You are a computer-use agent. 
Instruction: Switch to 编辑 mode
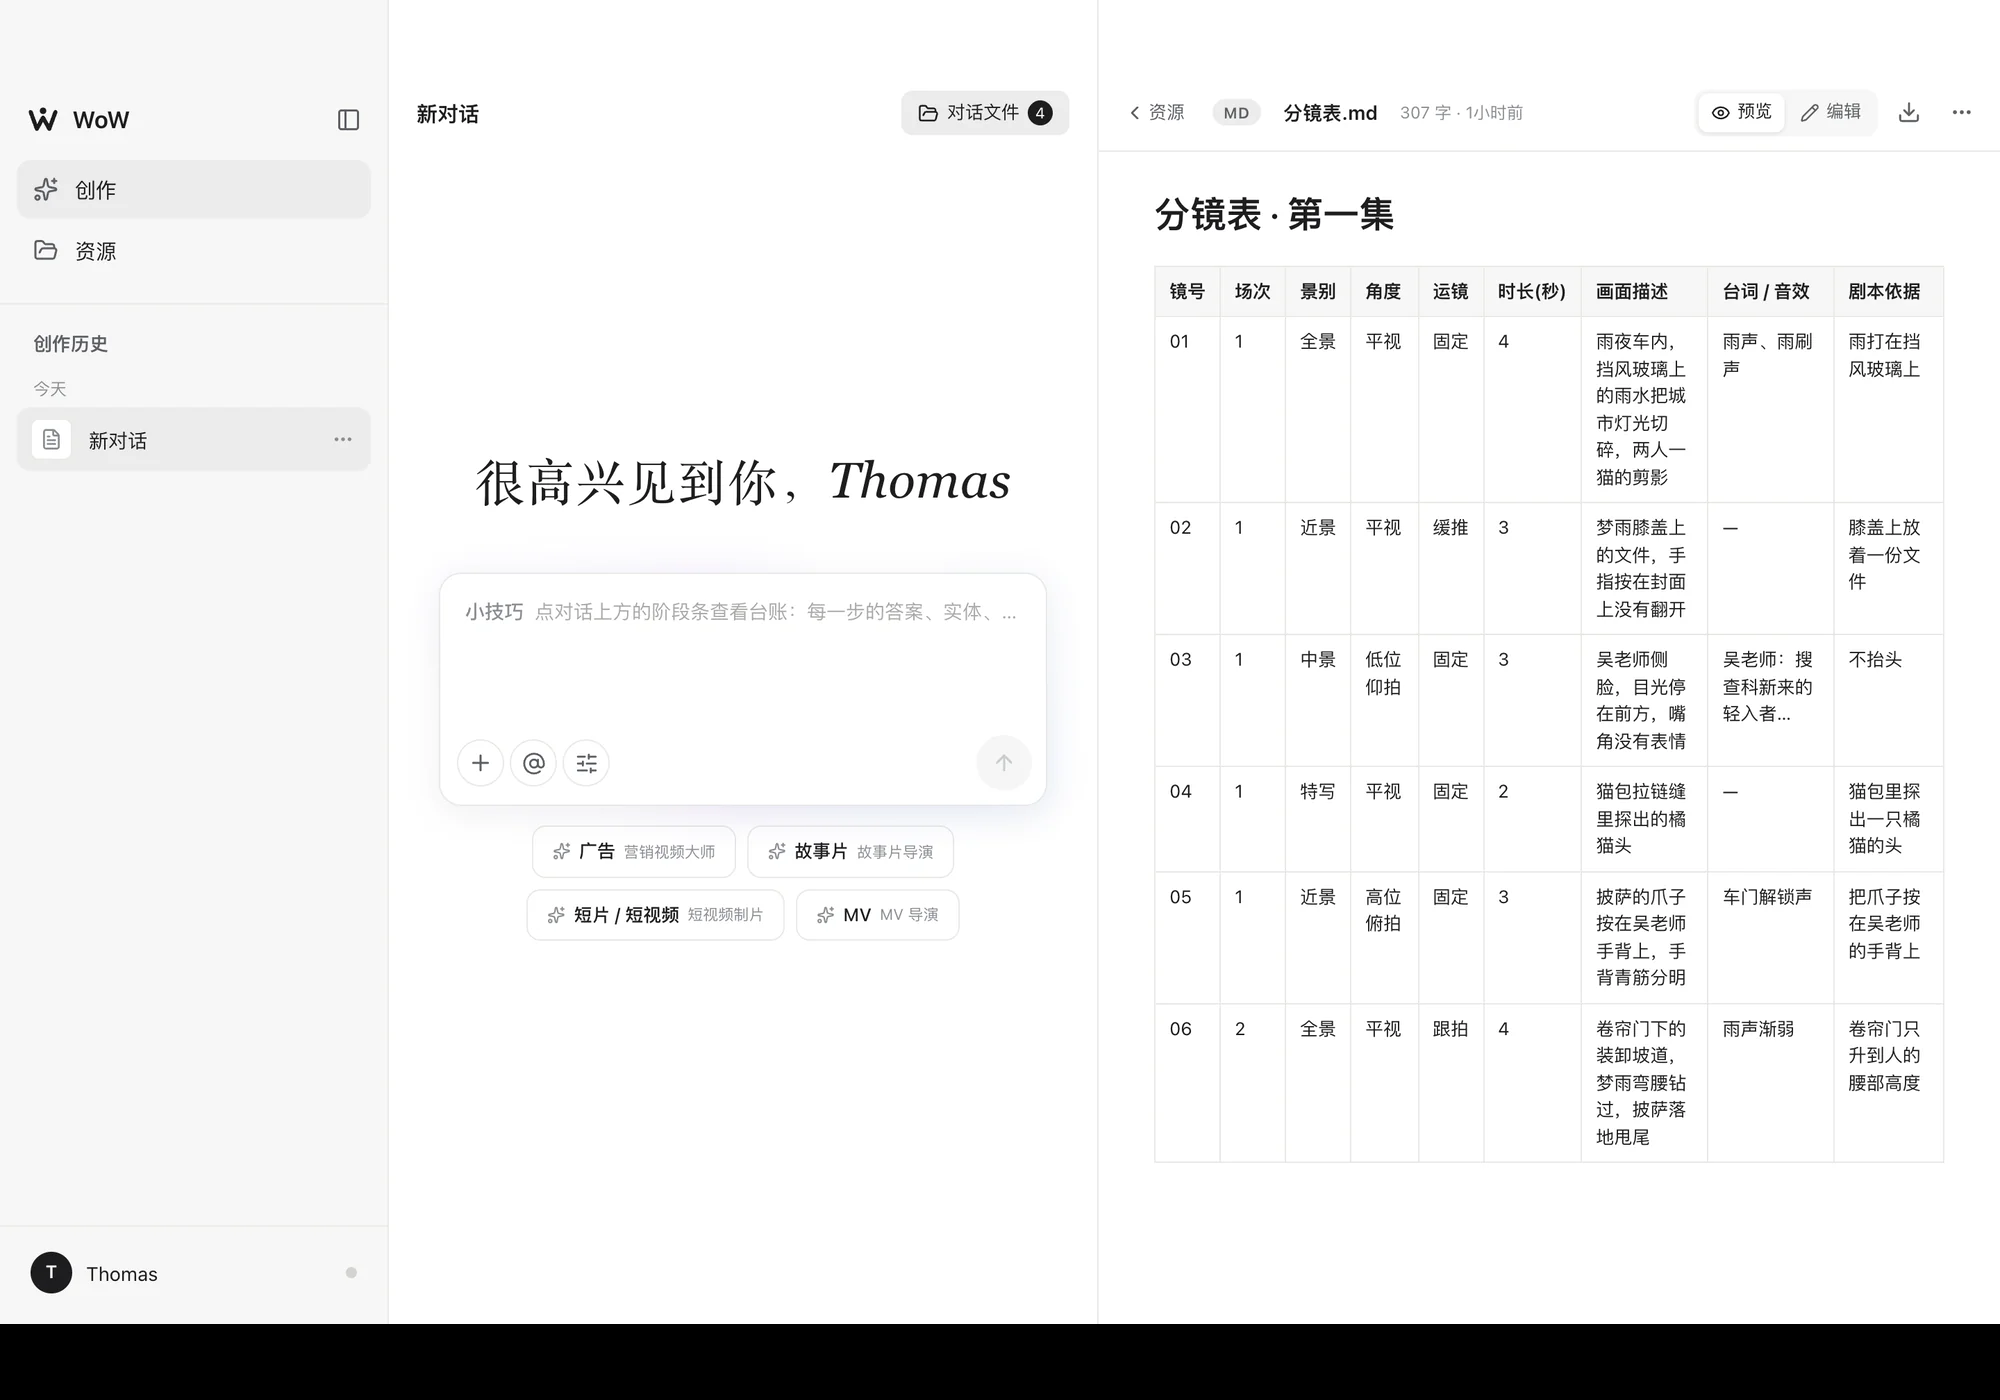click(x=1831, y=113)
